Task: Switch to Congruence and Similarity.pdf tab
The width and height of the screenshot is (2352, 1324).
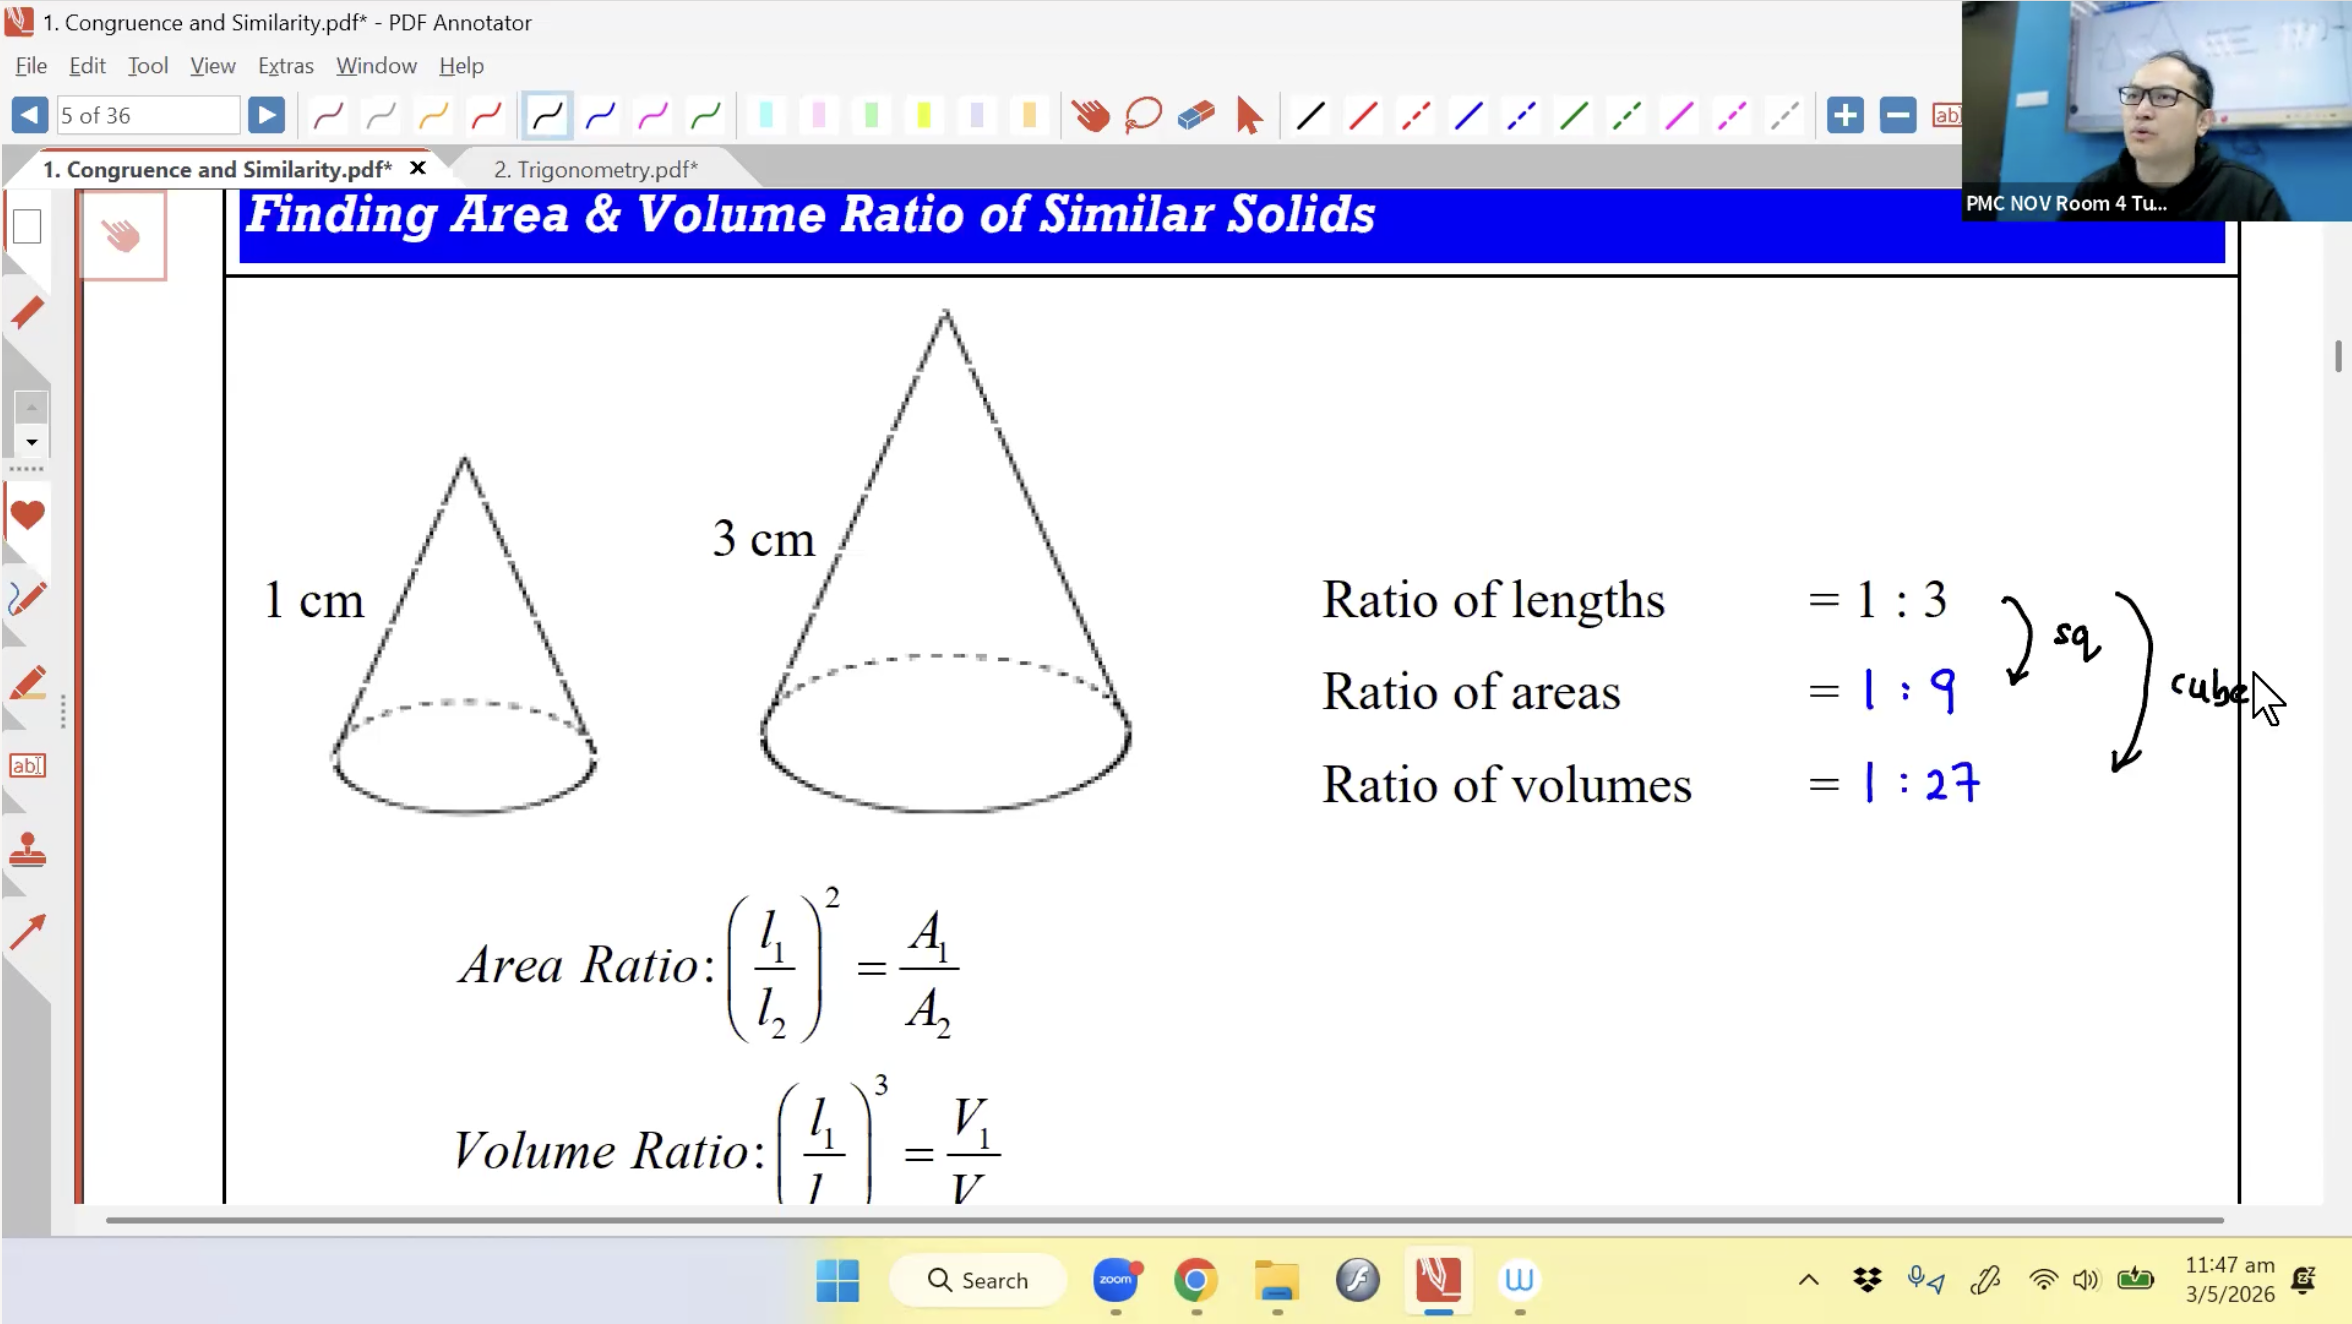Action: coord(217,169)
